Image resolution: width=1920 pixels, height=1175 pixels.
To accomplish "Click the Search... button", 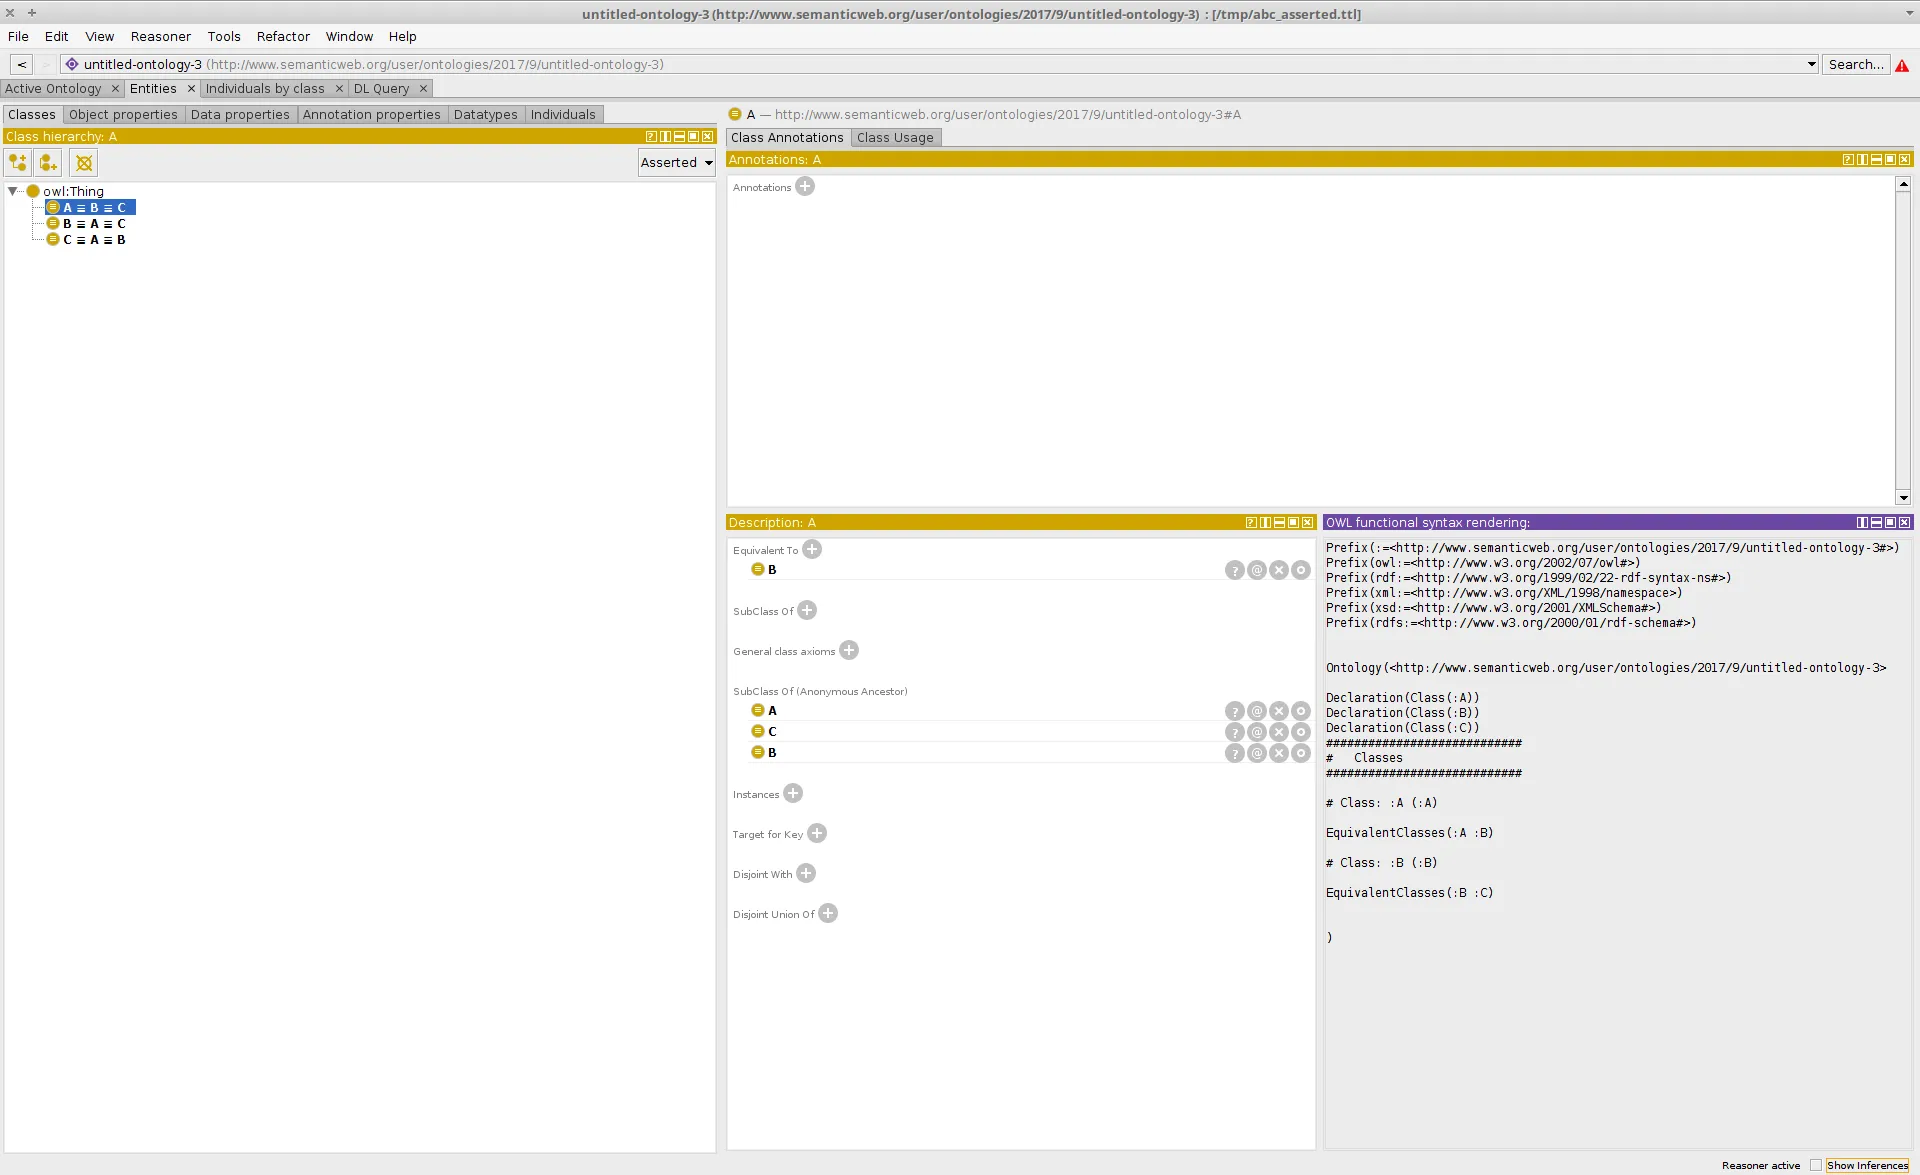I will [x=1855, y=64].
